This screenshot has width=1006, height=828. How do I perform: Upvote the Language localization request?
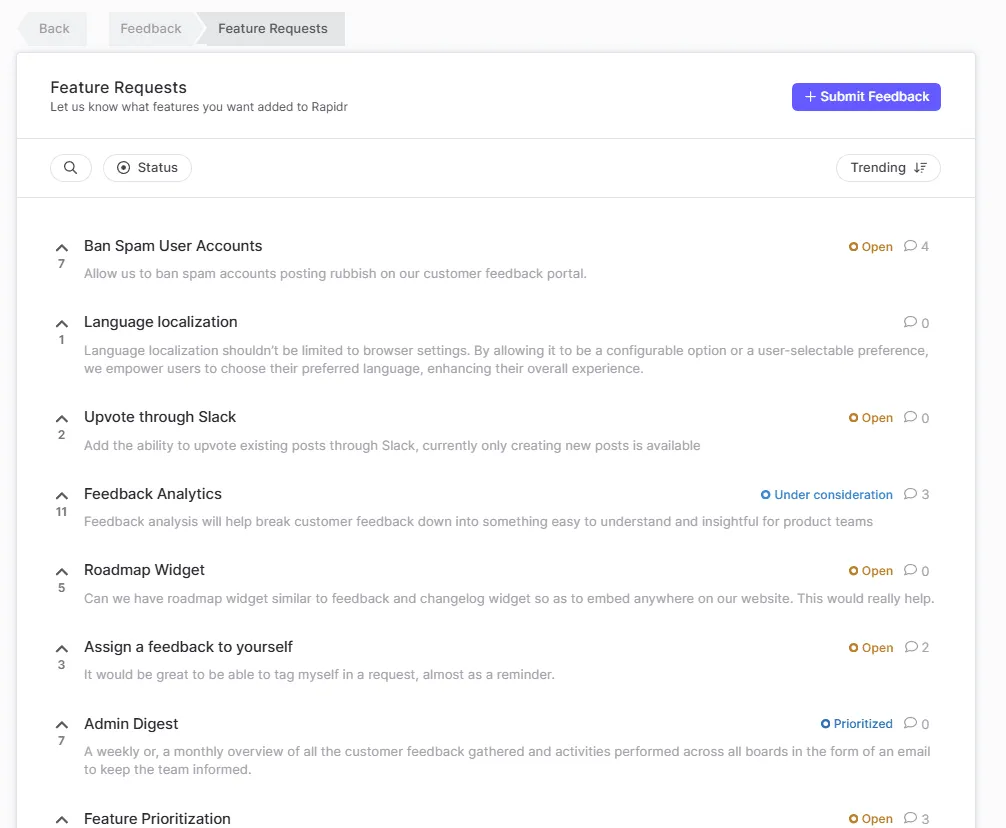click(62, 323)
